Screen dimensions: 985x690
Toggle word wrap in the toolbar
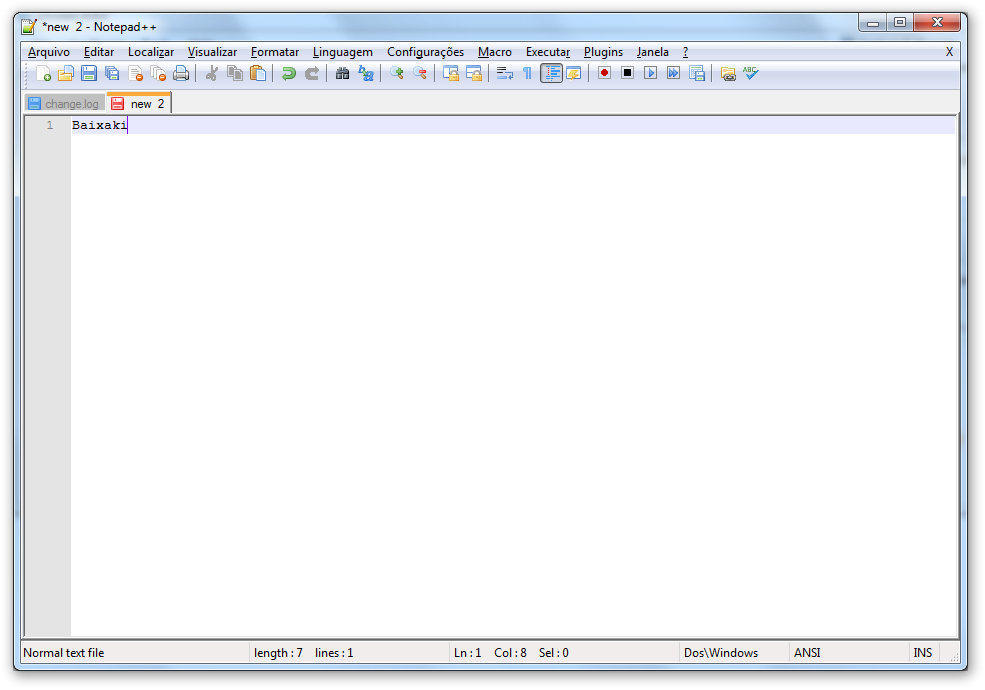[504, 74]
